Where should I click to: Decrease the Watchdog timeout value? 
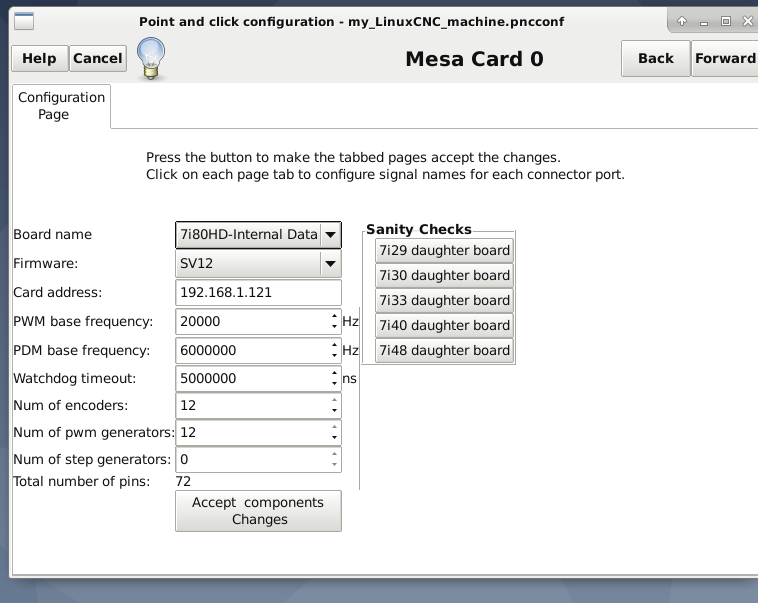pyautogui.click(x=334, y=384)
